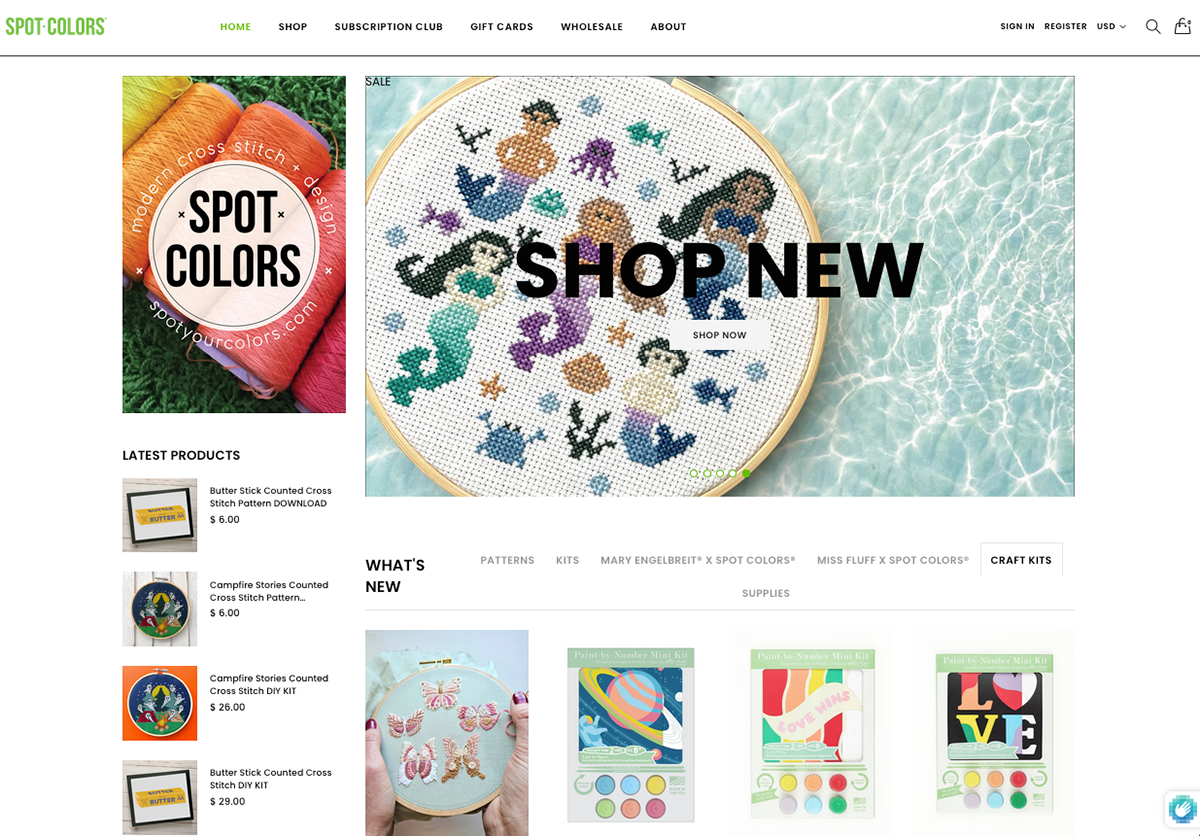1200x836 pixels.
Task: Expand the USD currency dropdown
Action: point(1111,27)
